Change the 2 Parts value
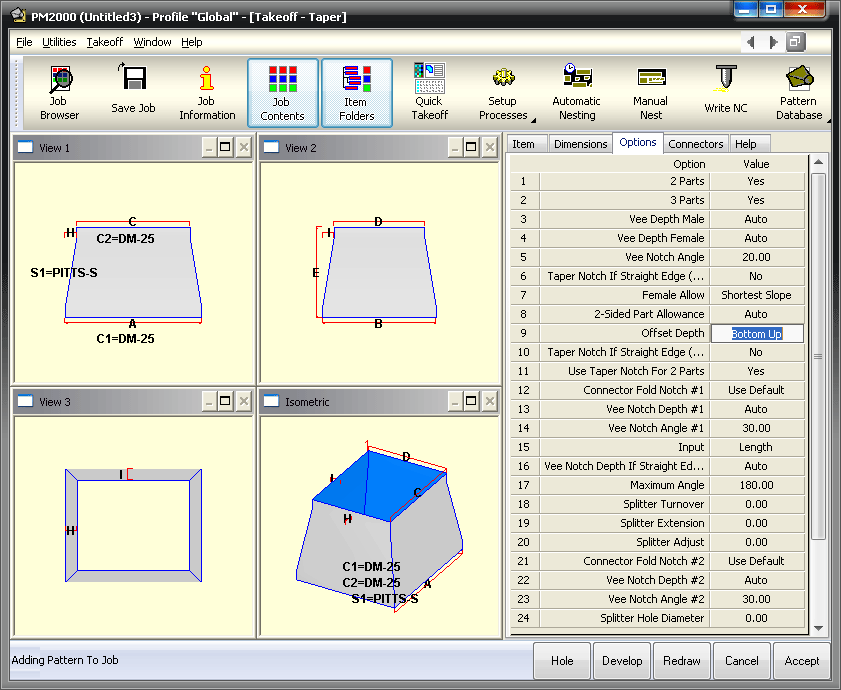 tap(757, 181)
